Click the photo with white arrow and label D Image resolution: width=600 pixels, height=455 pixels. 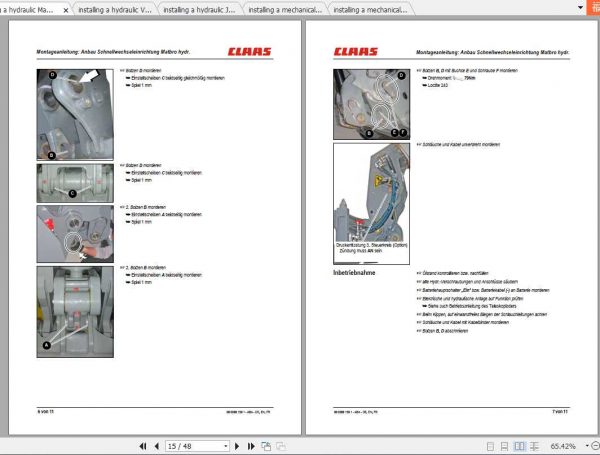75,114
